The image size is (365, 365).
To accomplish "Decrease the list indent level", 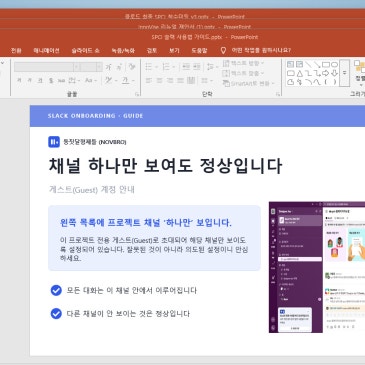I will (x=186, y=67).
